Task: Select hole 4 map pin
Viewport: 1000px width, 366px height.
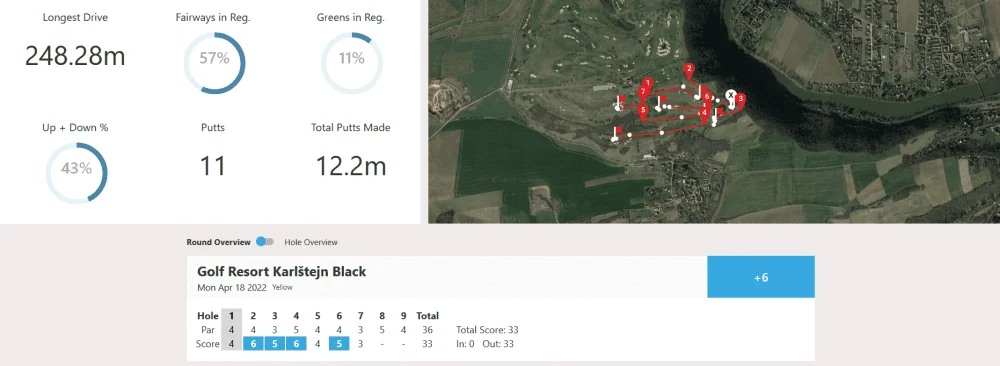Action: pyautogui.click(x=704, y=113)
